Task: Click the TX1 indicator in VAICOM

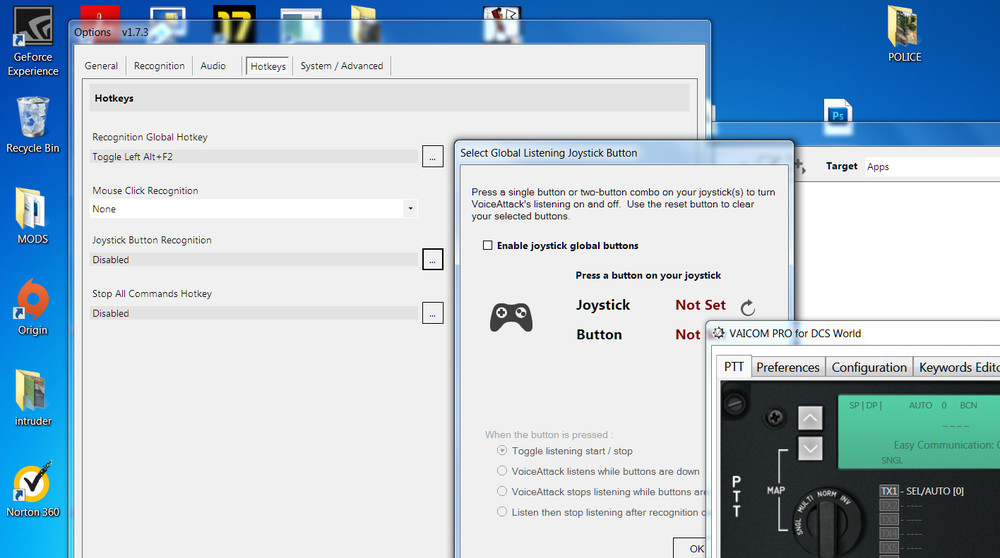Action: click(889, 491)
